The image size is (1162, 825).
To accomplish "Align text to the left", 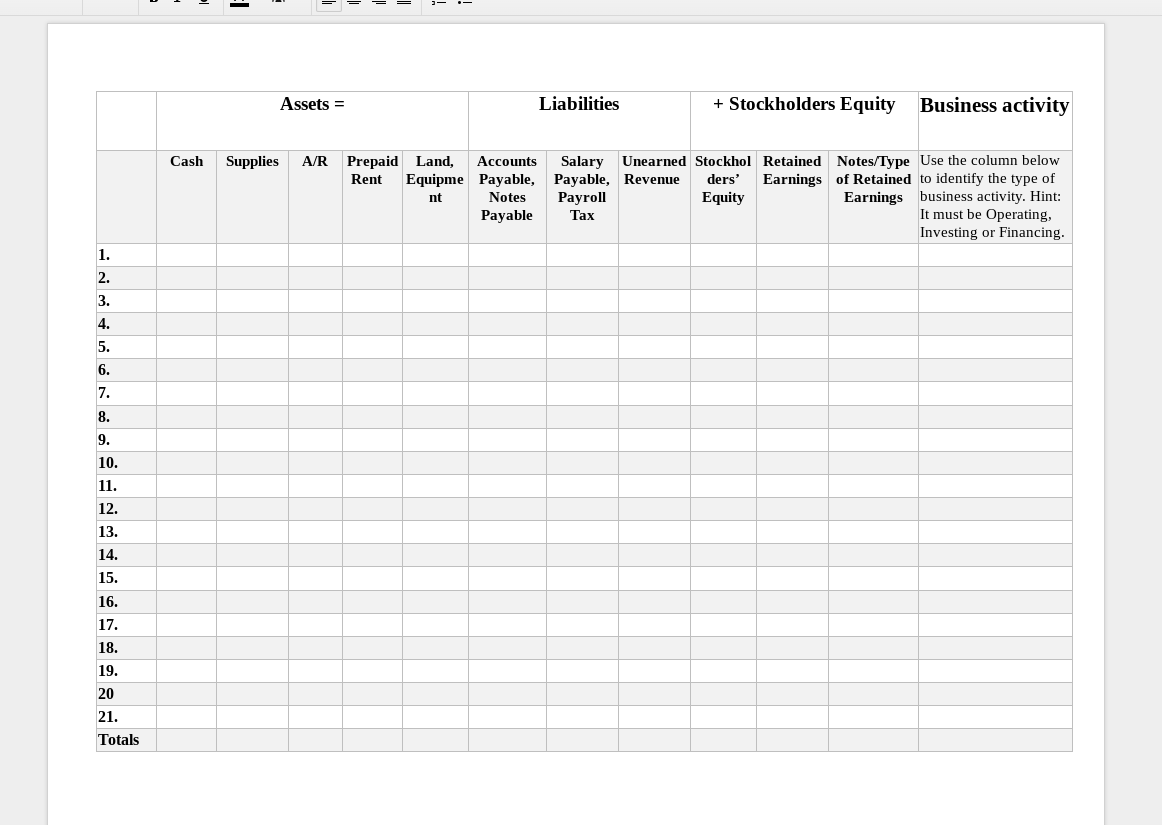I will click(x=329, y=3).
